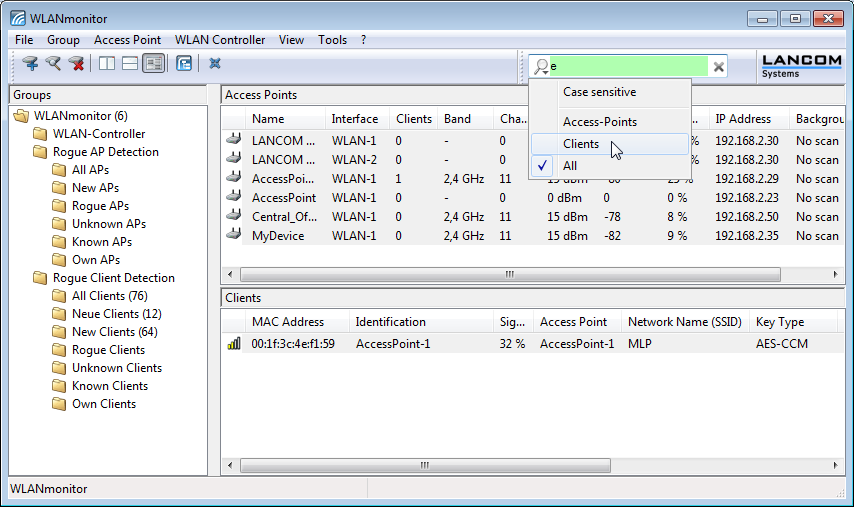Click inside the green search input field
This screenshot has width=854, height=507.
click(630, 67)
